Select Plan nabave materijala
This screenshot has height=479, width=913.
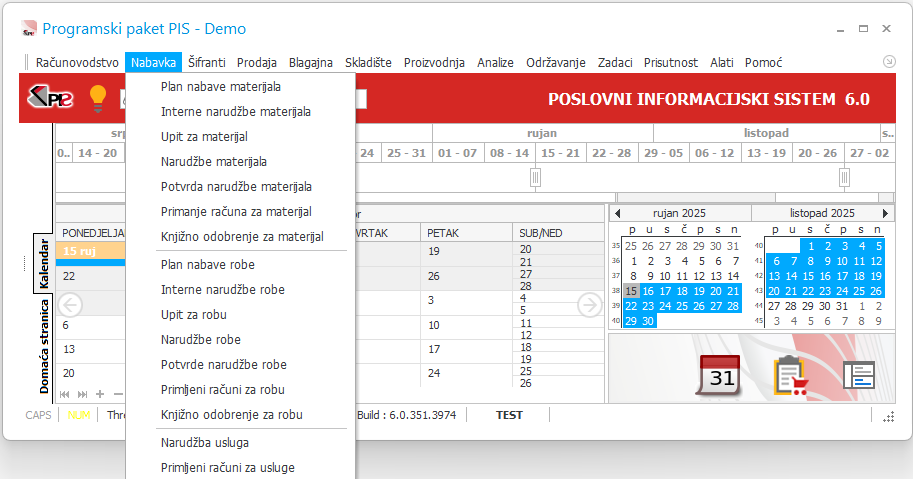[x=240, y=87]
